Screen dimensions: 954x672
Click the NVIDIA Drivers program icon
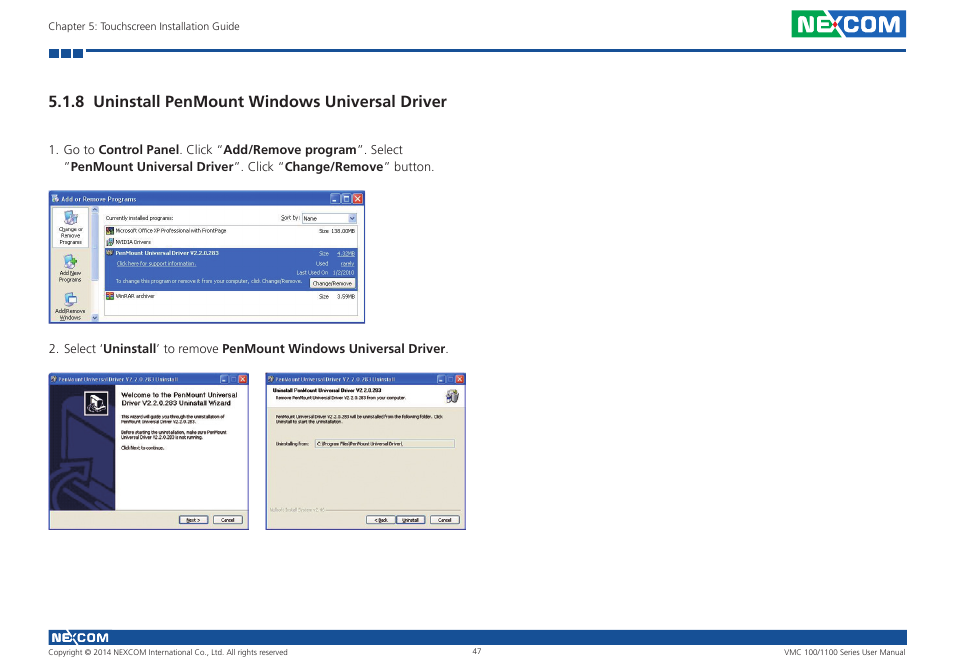(110, 242)
